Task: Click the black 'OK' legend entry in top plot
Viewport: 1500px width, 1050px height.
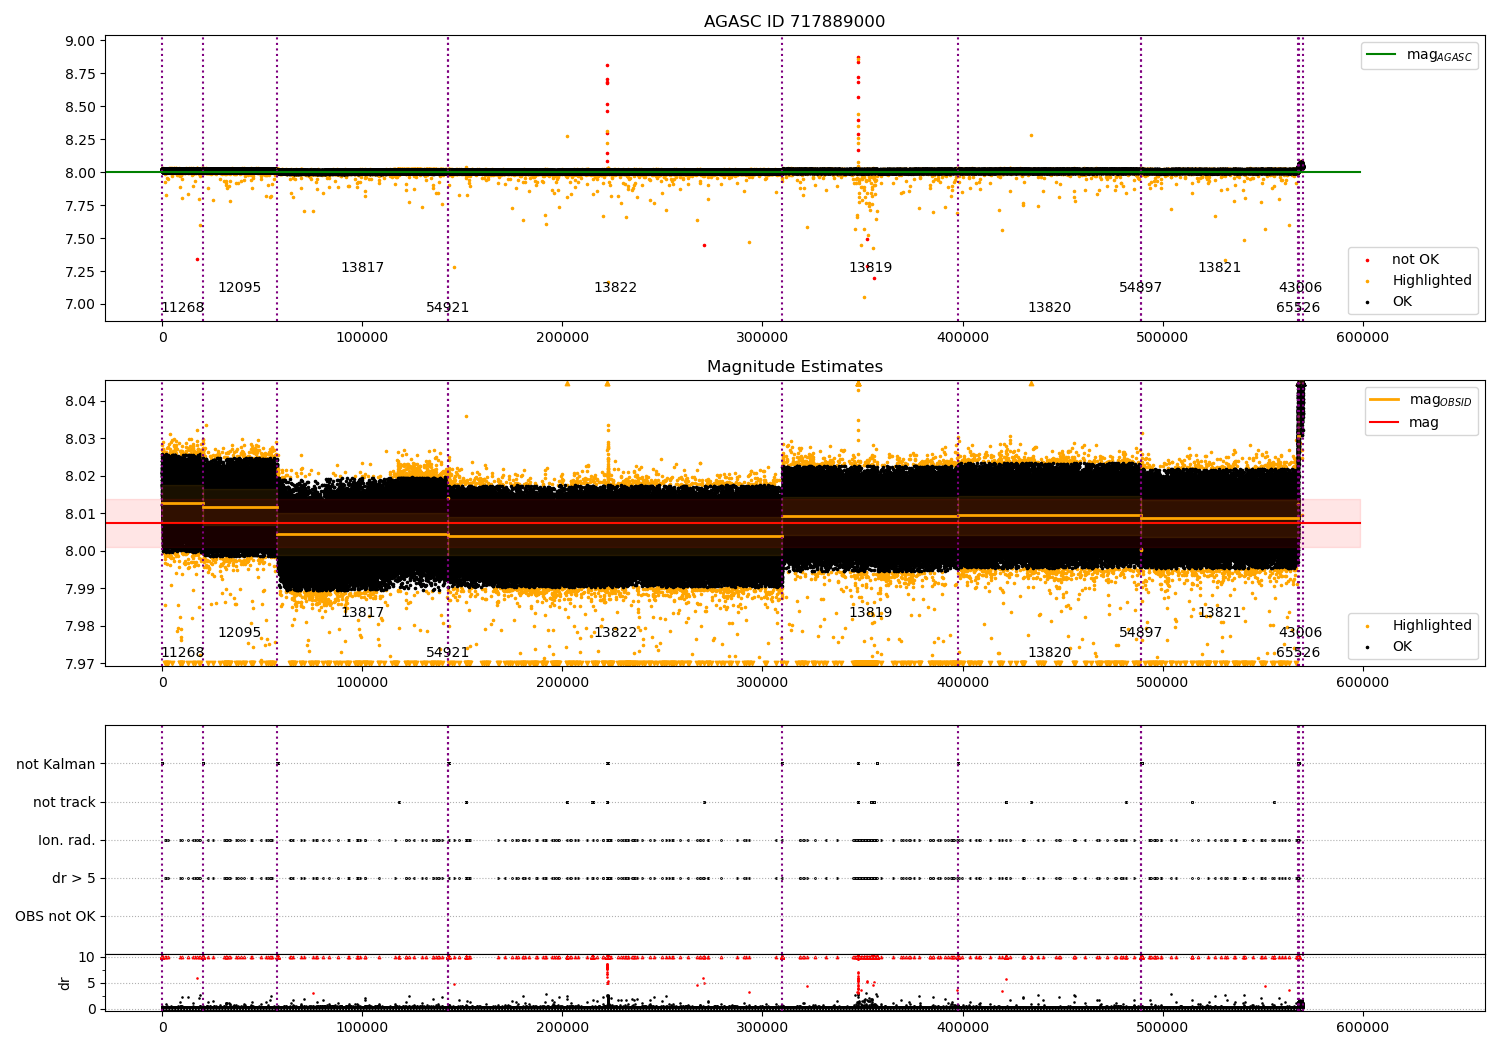Action: pos(1402,302)
